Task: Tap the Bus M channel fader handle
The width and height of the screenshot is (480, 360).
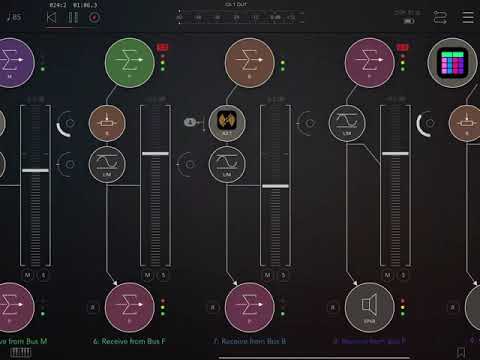Action: coord(35,170)
